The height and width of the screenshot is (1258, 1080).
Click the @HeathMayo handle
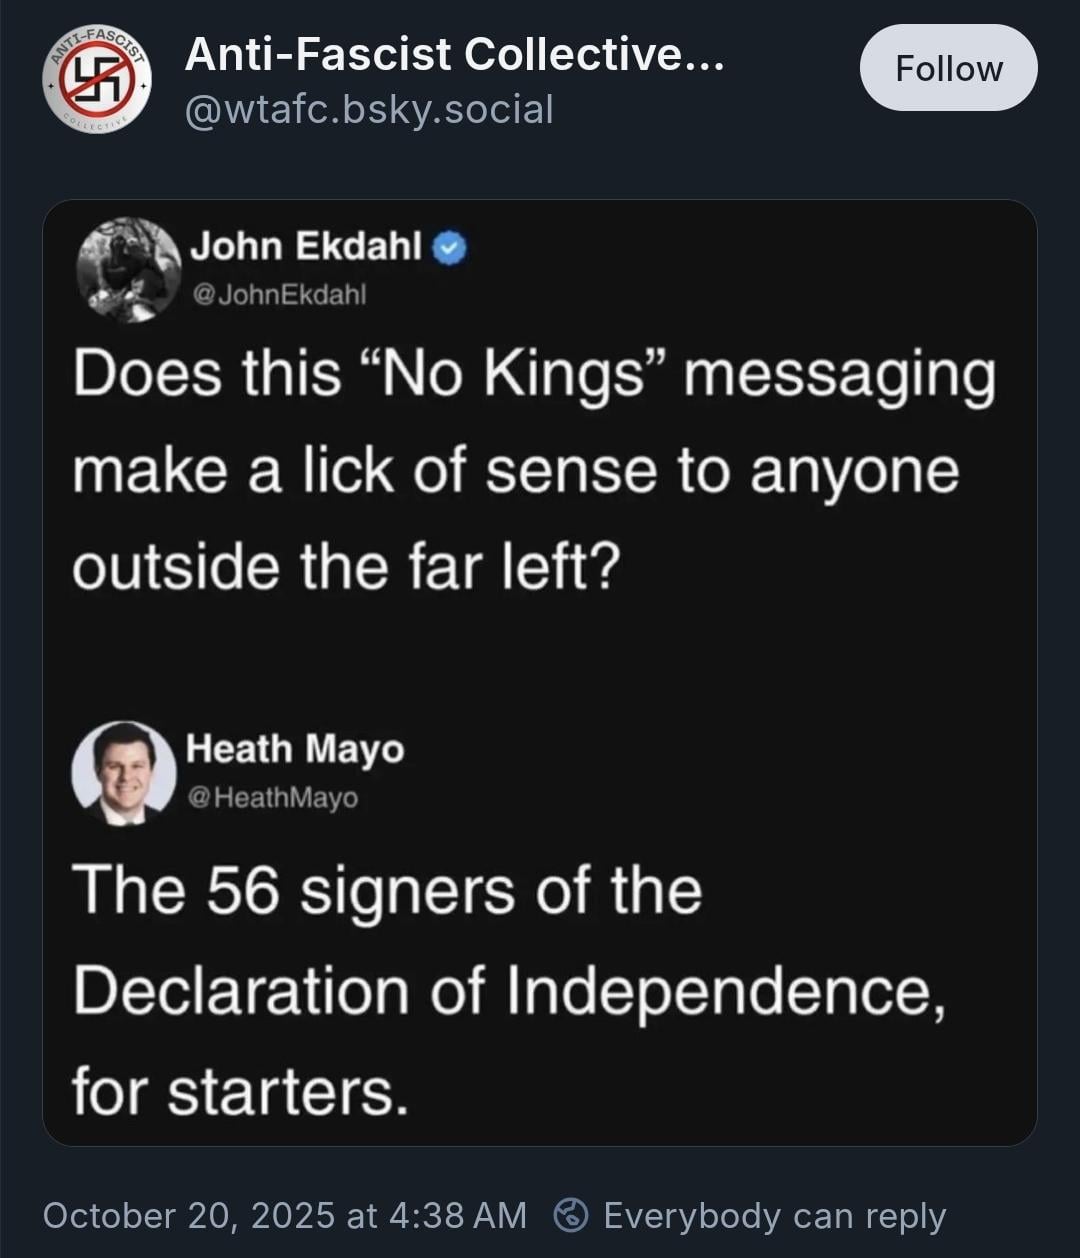(272, 798)
